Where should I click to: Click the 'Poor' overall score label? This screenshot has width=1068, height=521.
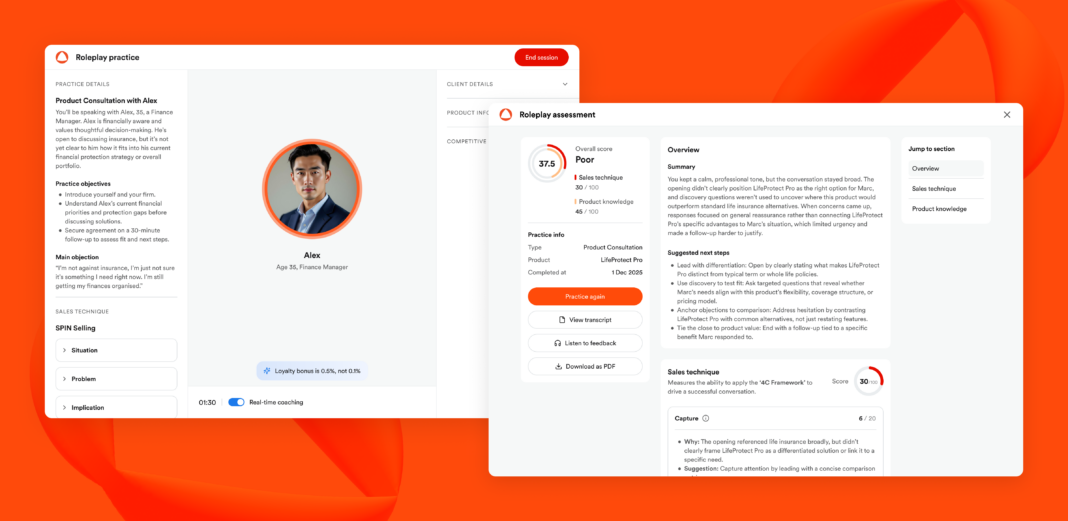click(x=585, y=160)
